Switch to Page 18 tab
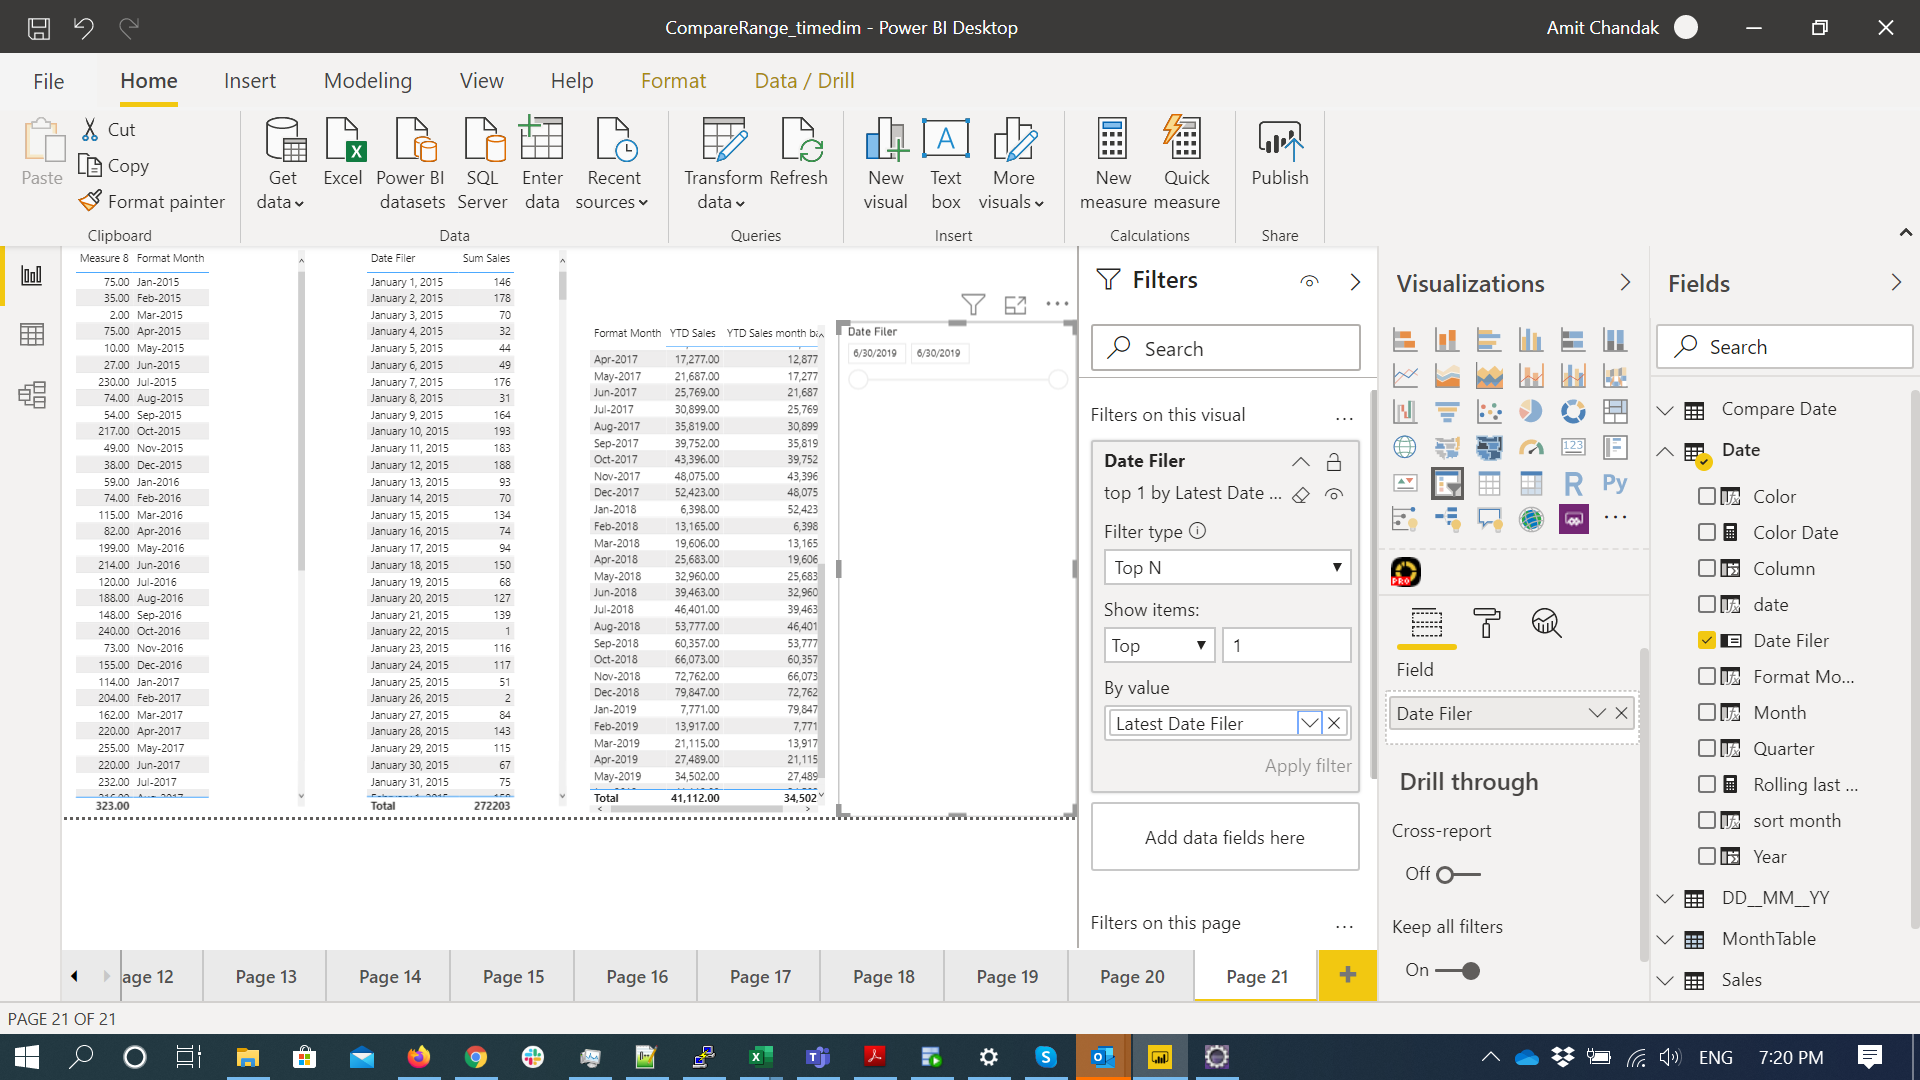The height and width of the screenshot is (1080, 1920). [883, 977]
